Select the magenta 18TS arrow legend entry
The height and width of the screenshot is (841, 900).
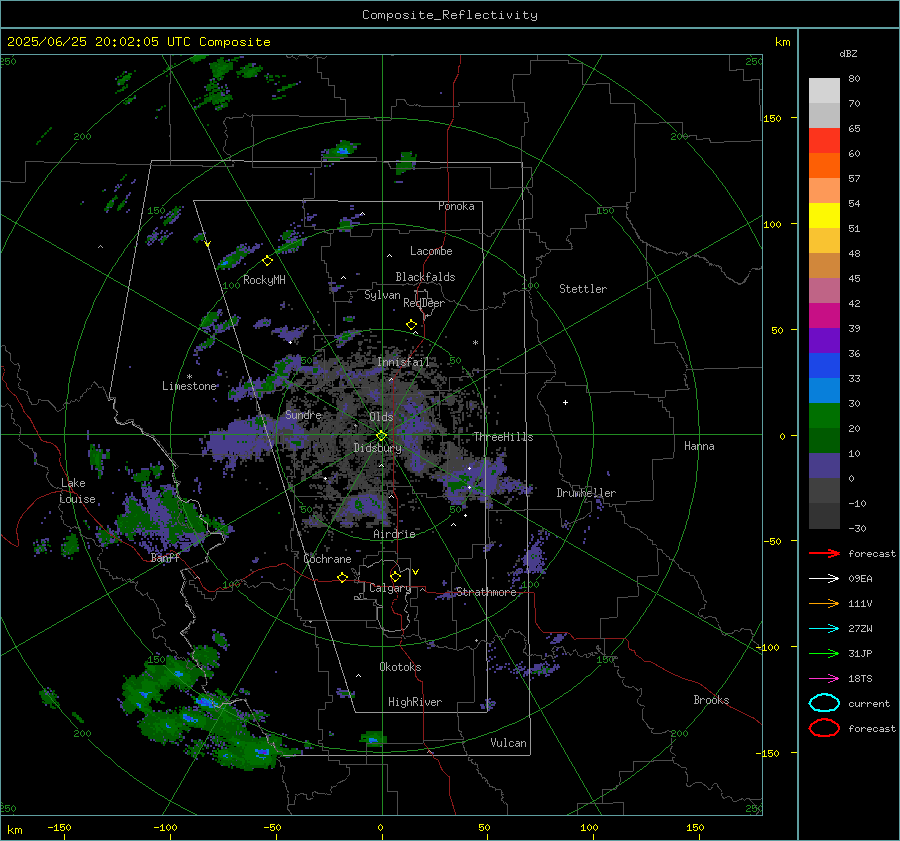coord(824,679)
